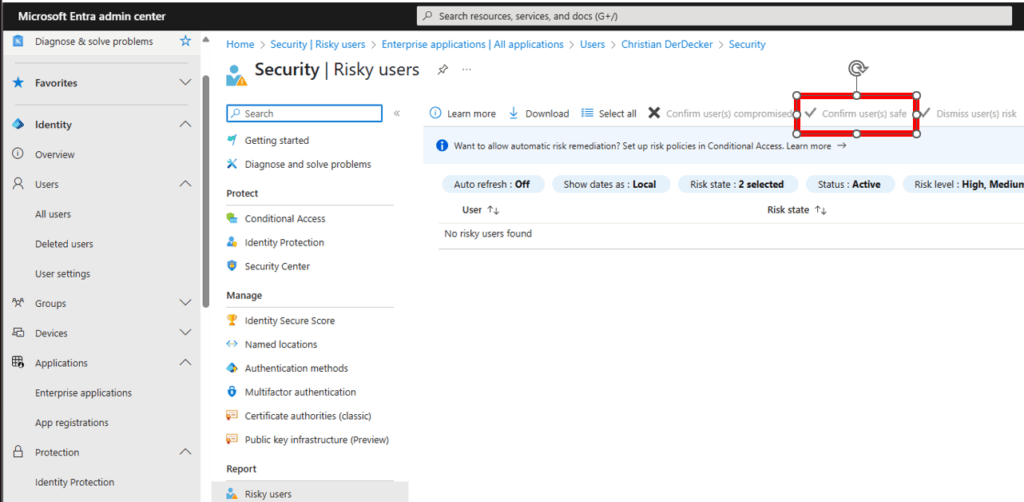The height and width of the screenshot is (502, 1024).
Task: Click Confirm user(s) safe
Action: 856,114
